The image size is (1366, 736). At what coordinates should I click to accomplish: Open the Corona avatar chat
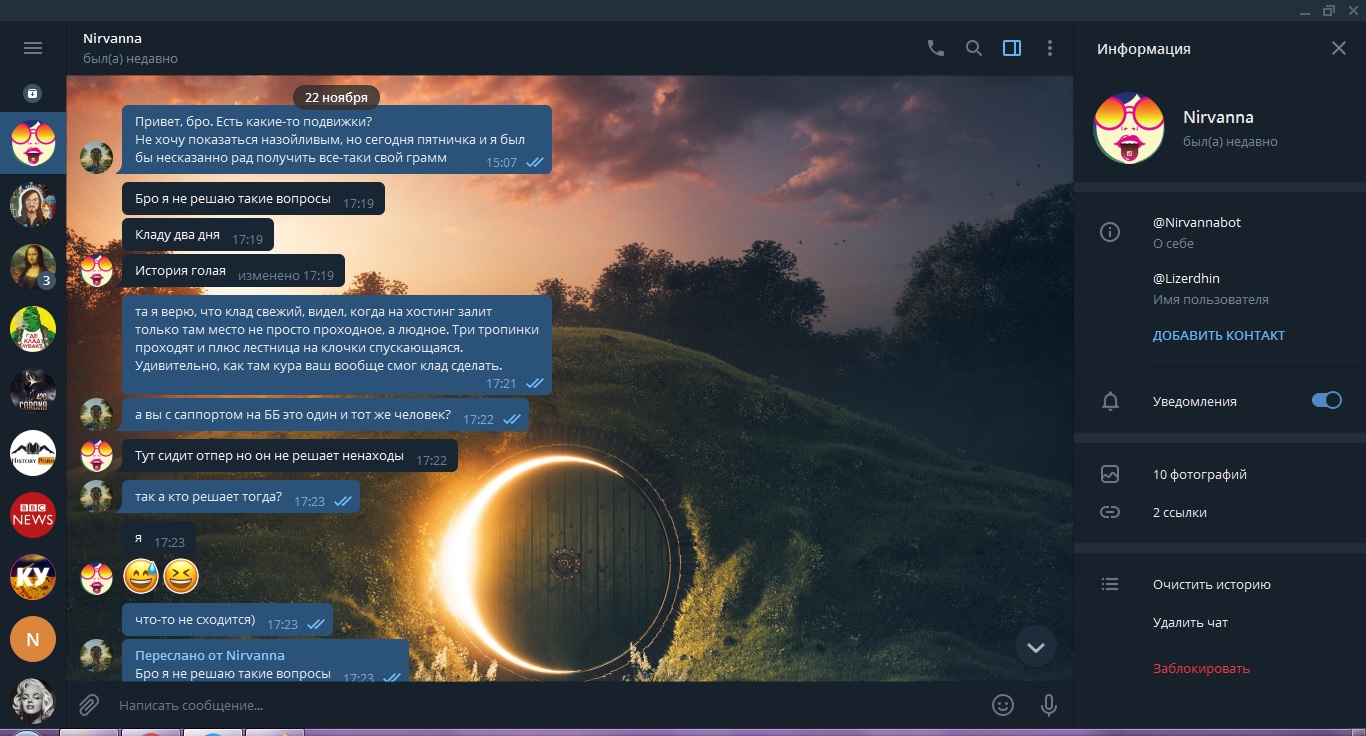coord(33,390)
